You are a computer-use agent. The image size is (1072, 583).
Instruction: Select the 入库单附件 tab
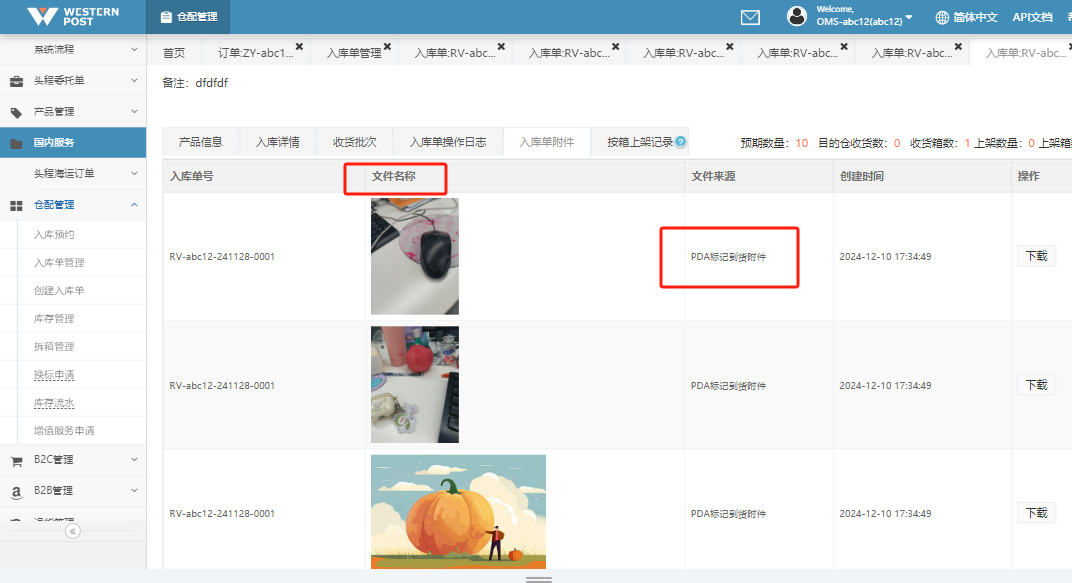tap(546, 141)
